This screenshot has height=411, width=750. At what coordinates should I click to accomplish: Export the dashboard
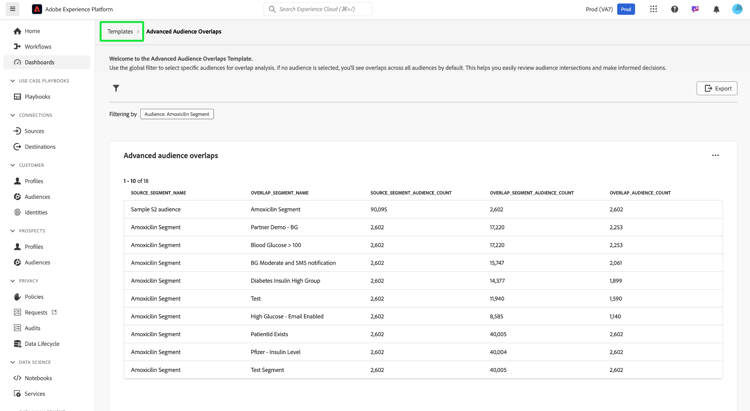pyautogui.click(x=716, y=88)
